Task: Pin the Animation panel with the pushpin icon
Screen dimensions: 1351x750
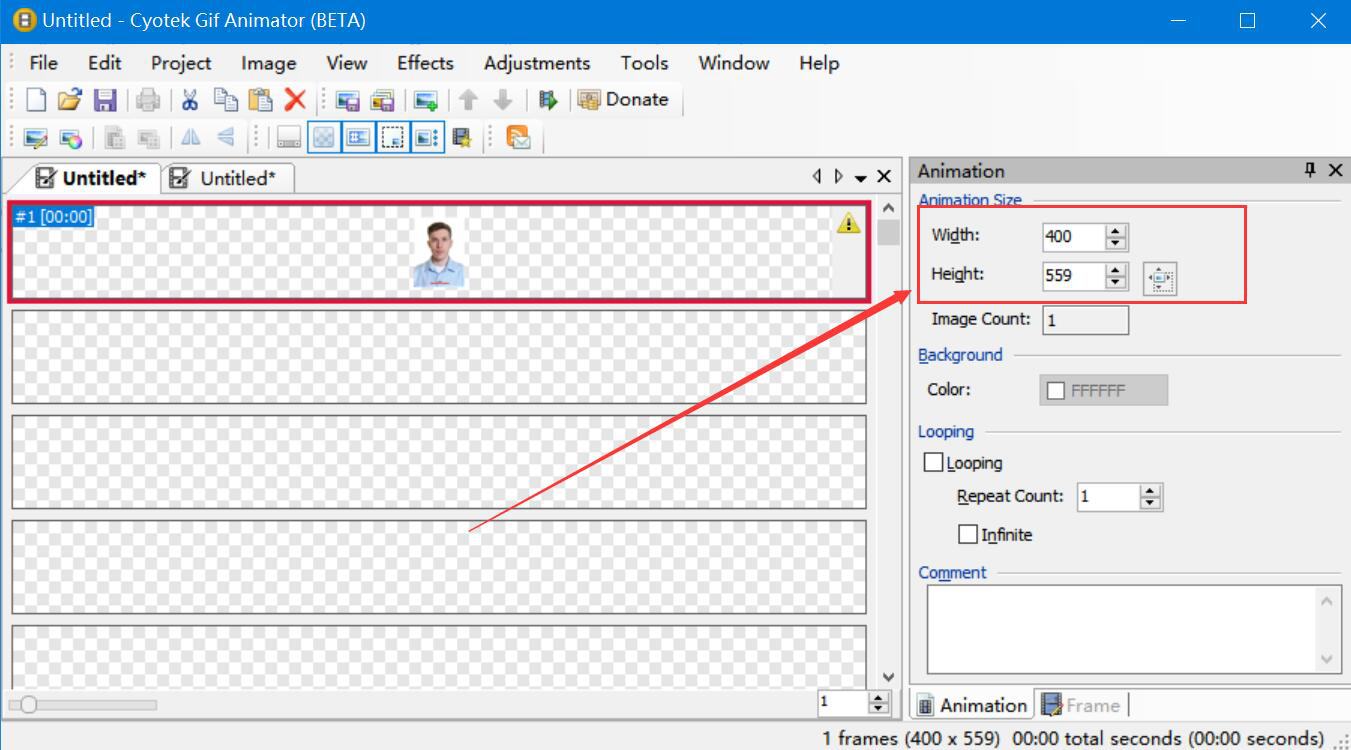Action: (x=1310, y=170)
